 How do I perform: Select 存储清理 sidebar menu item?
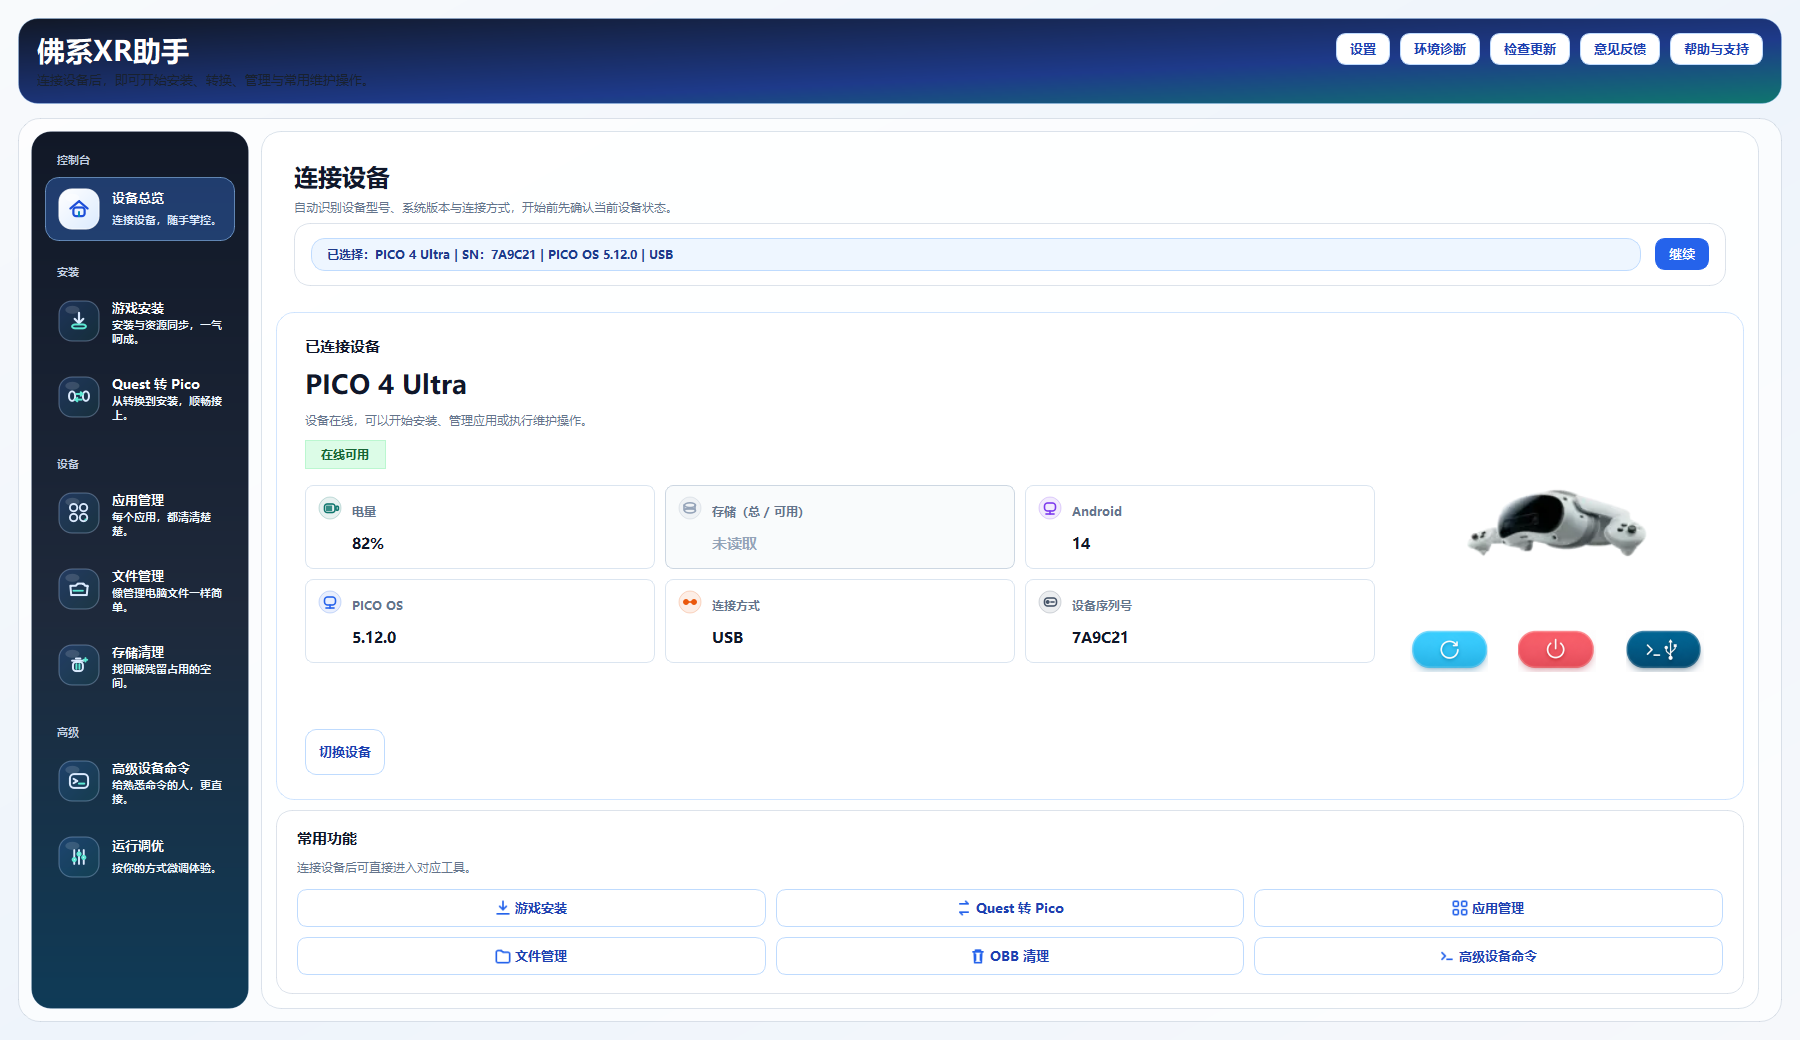click(140, 666)
